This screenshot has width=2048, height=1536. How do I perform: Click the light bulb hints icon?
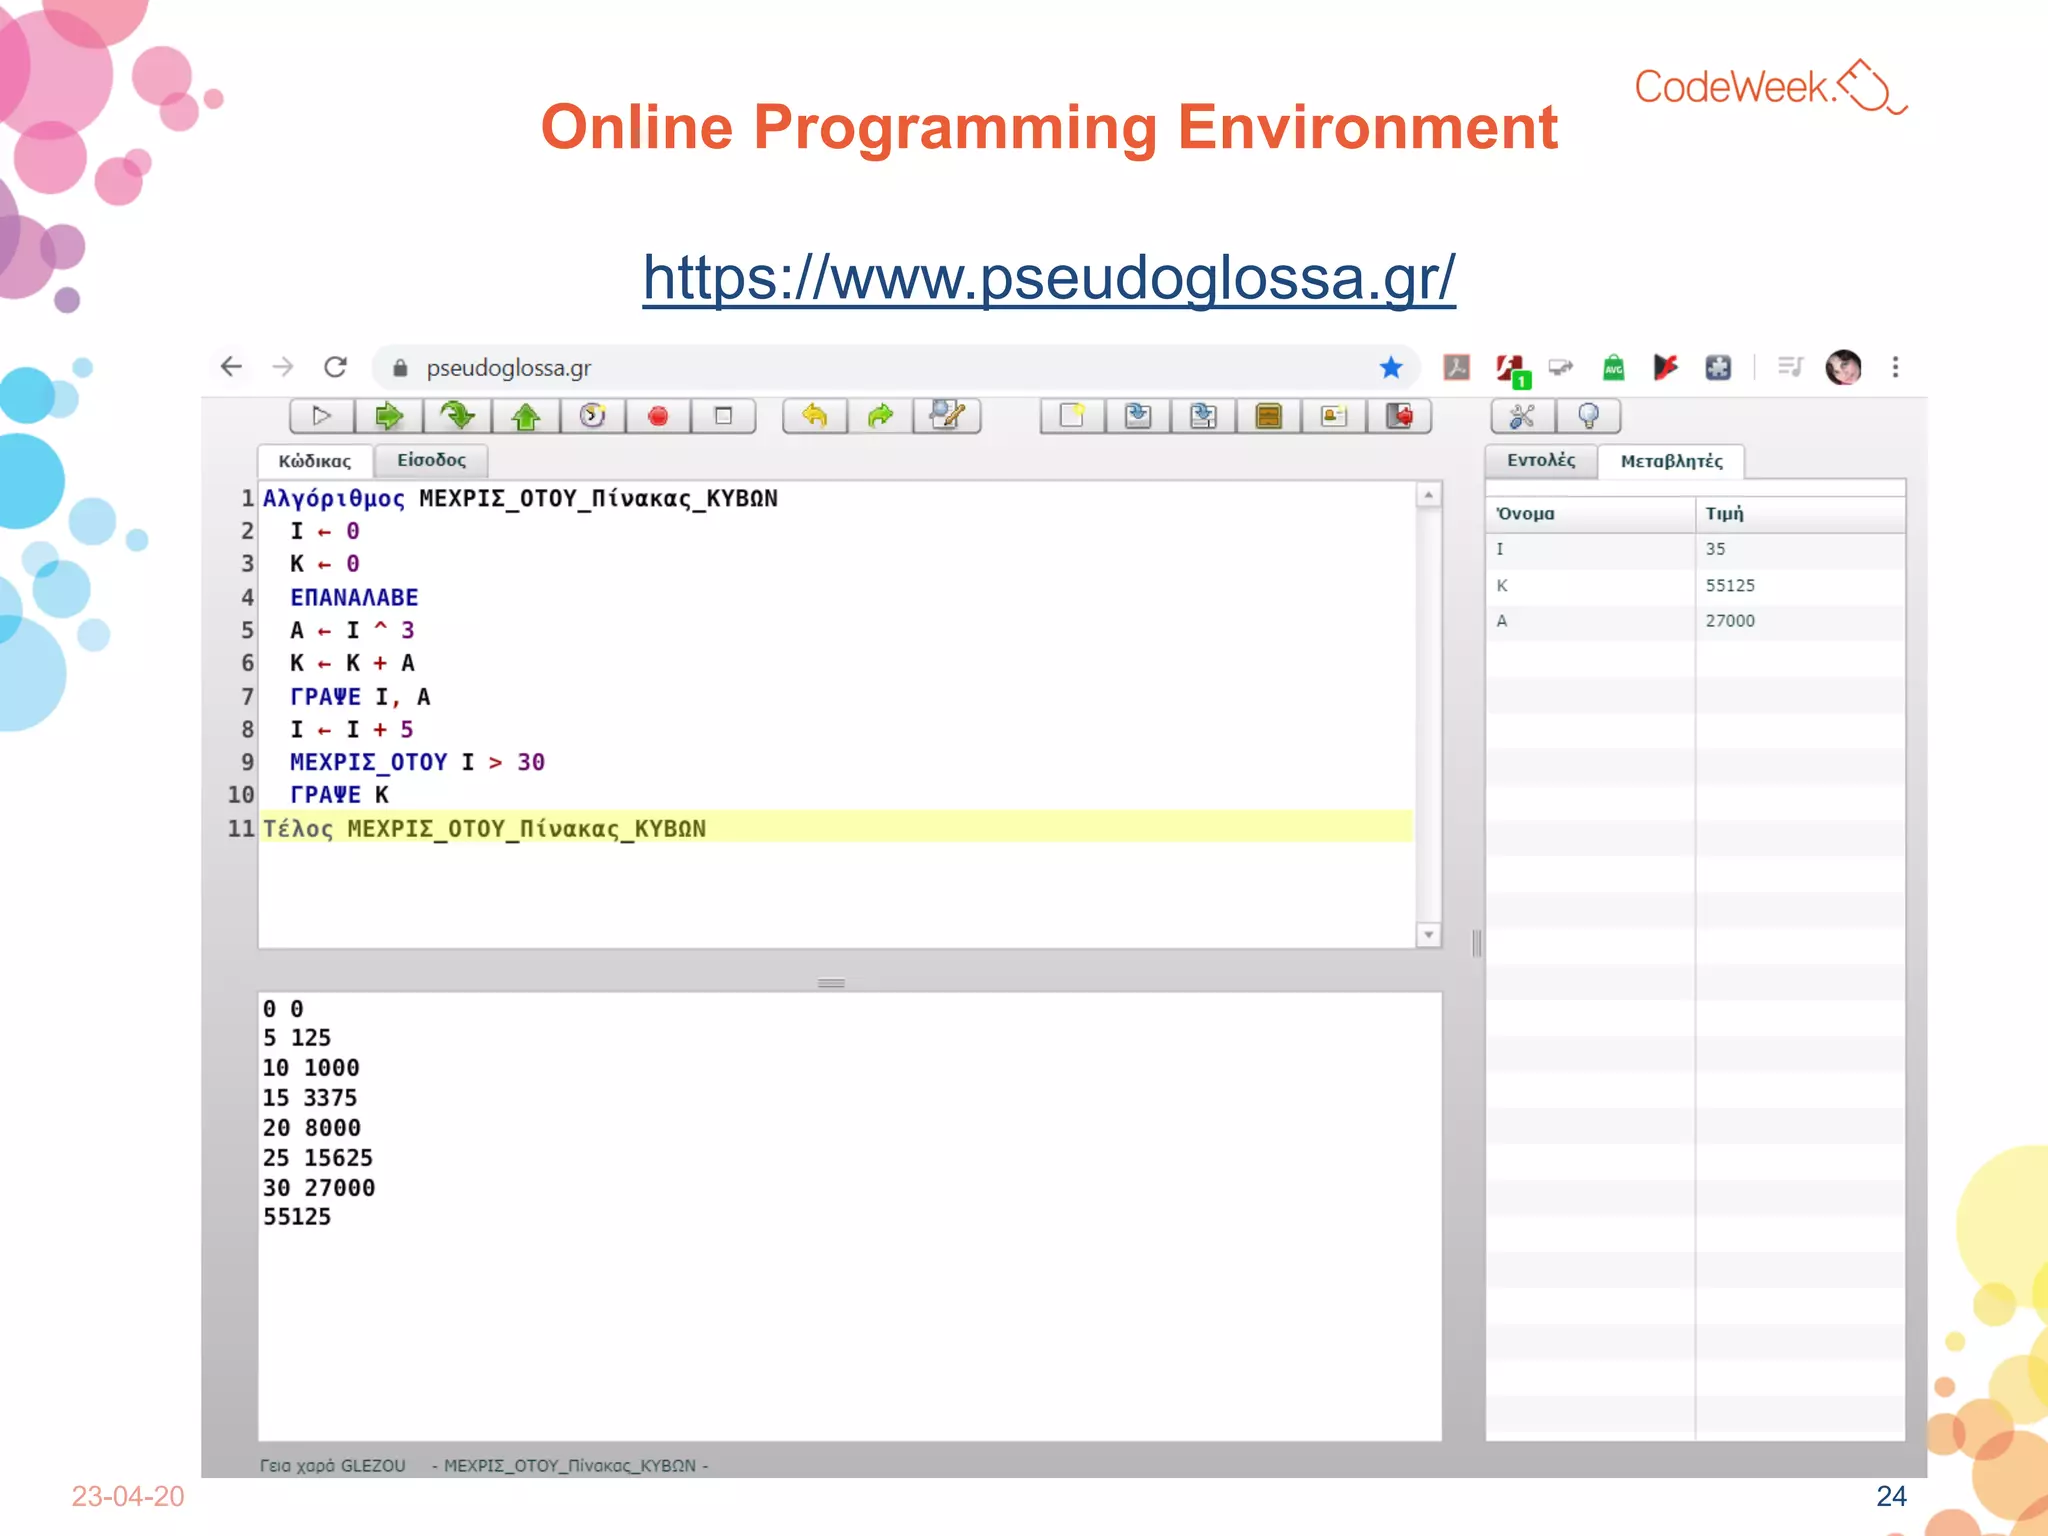coord(1588,416)
